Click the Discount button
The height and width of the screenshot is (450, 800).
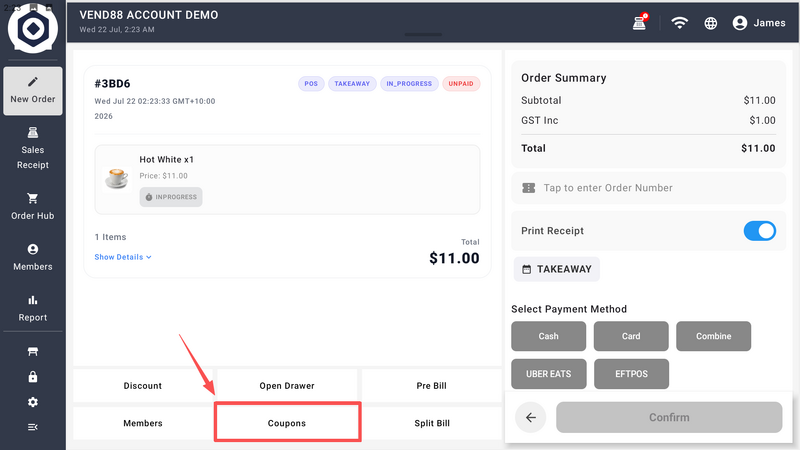tap(143, 386)
